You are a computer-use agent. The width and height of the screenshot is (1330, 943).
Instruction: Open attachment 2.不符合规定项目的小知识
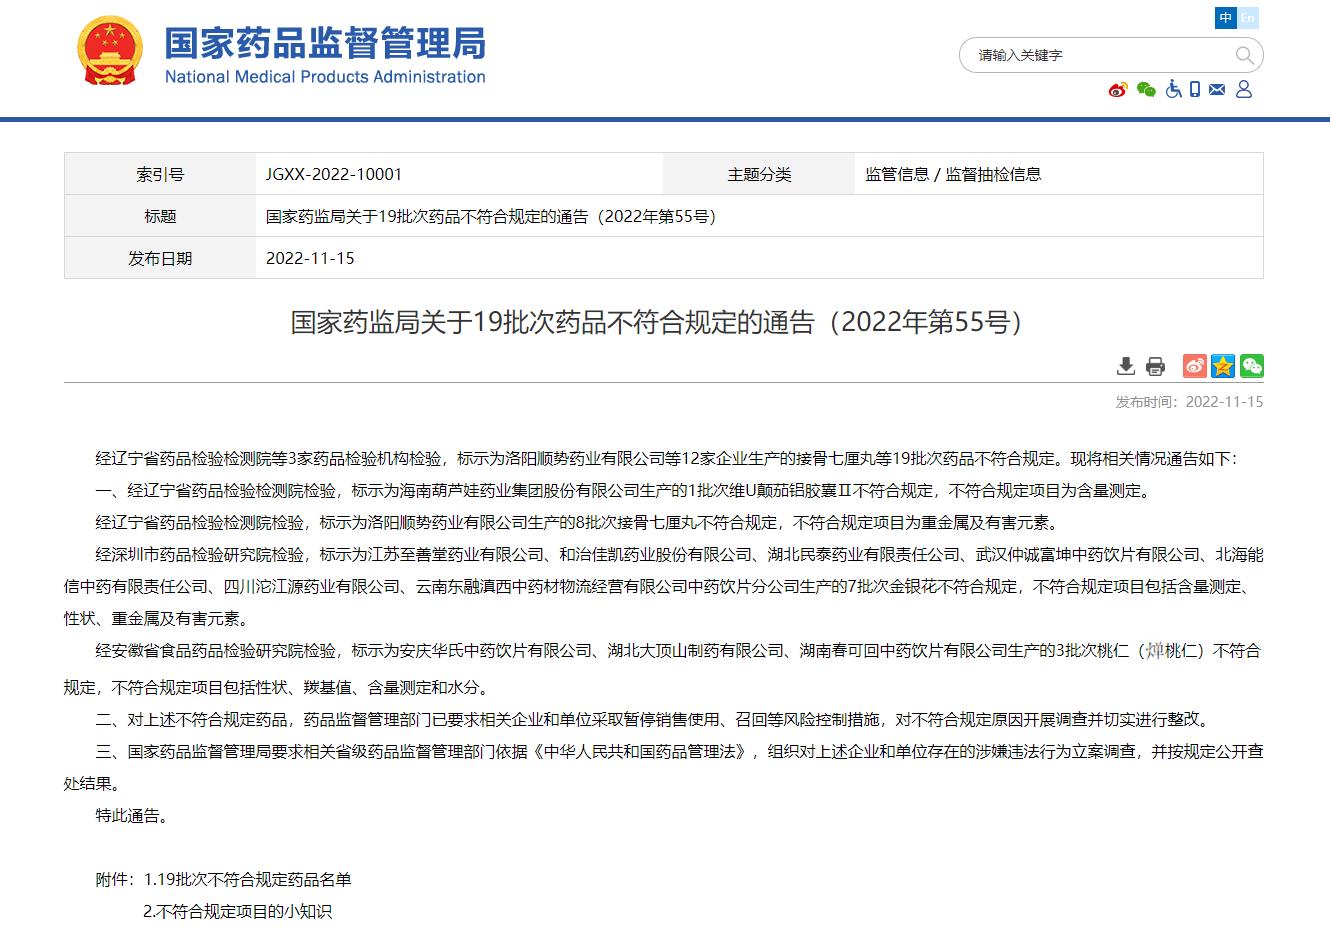pyautogui.click(x=237, y=912)
